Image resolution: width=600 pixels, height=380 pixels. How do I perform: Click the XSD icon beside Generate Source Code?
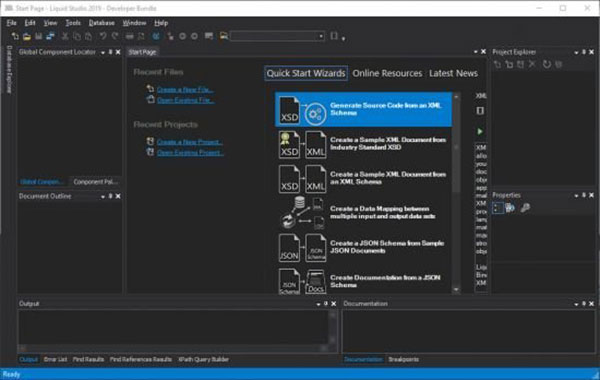pyautogui.click(x=289, y=110)
